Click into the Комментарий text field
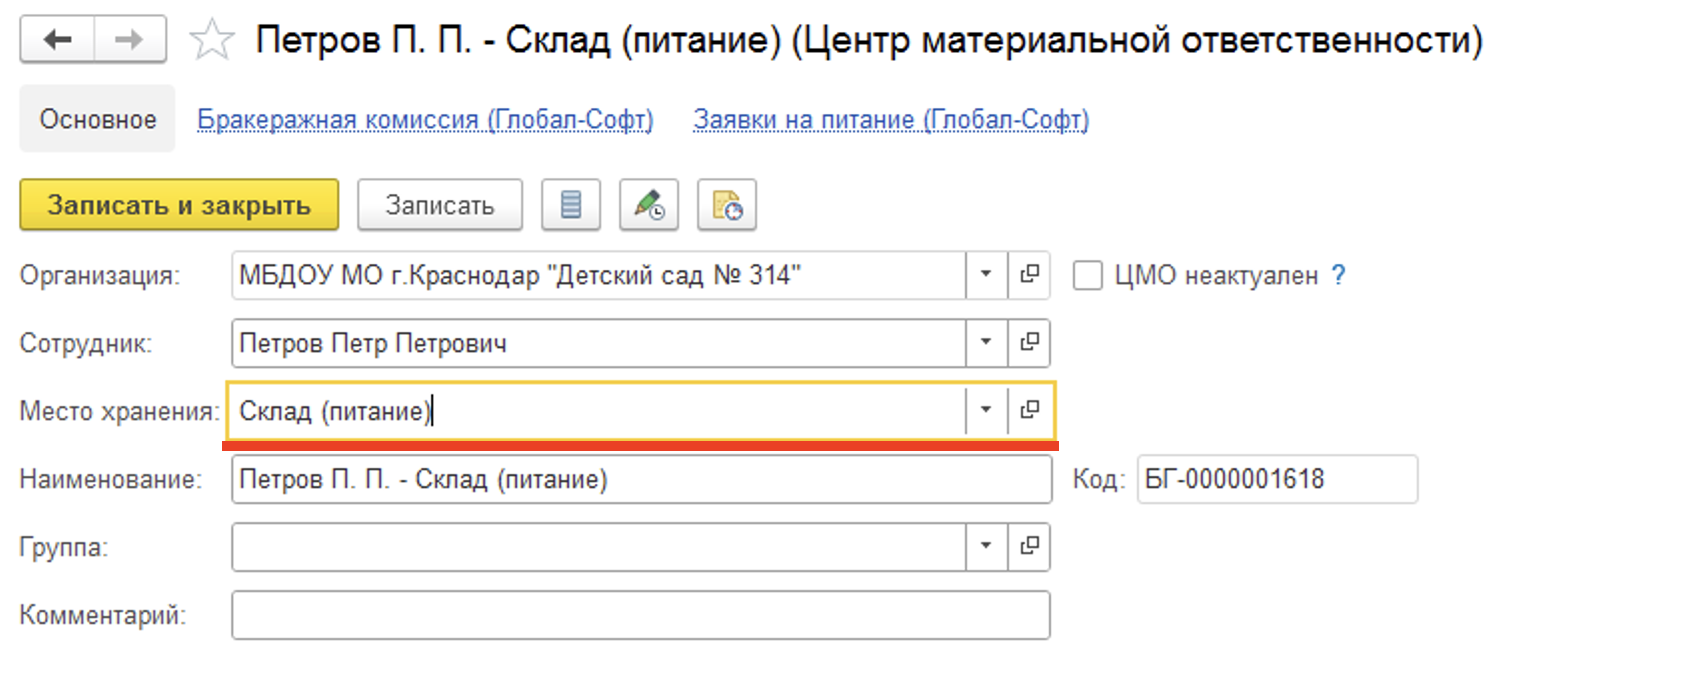The width and height of the screenshot is (1681, 682). tap(640, 615)
